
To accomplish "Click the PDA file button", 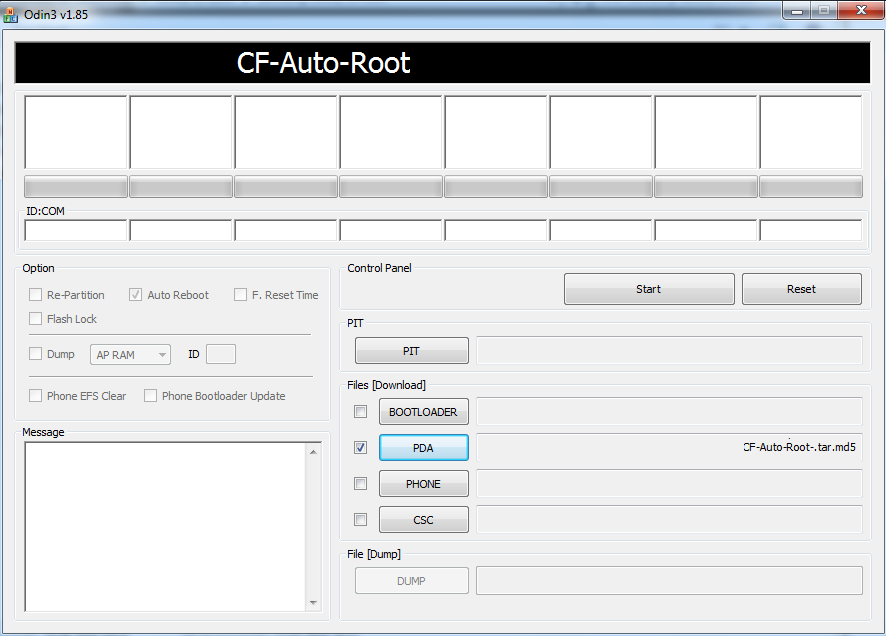I will tap(424, 448).
